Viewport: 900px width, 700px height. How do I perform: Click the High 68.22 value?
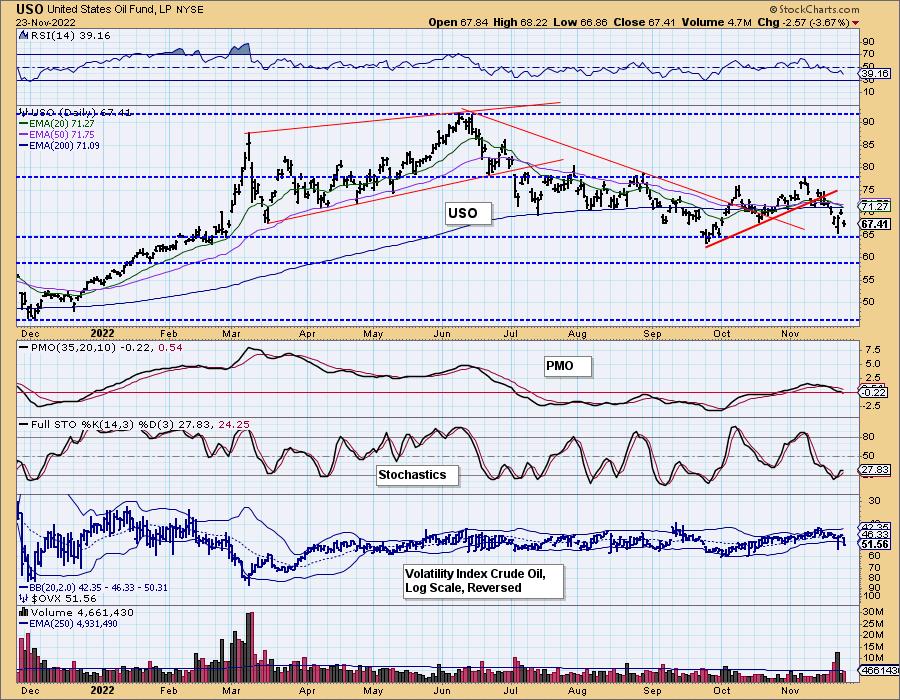point(520,22)
